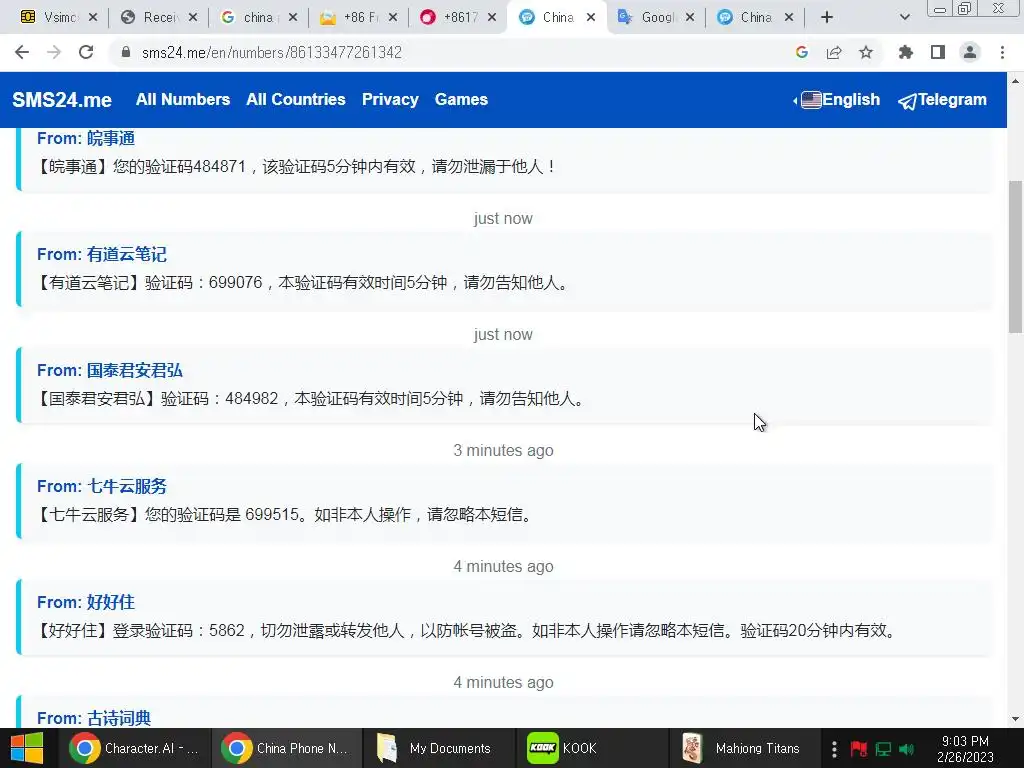The height and width of the screenshot is (768, 1024).
Task: Open Mahjong Titans from taskbar
Action: [743, 748]
